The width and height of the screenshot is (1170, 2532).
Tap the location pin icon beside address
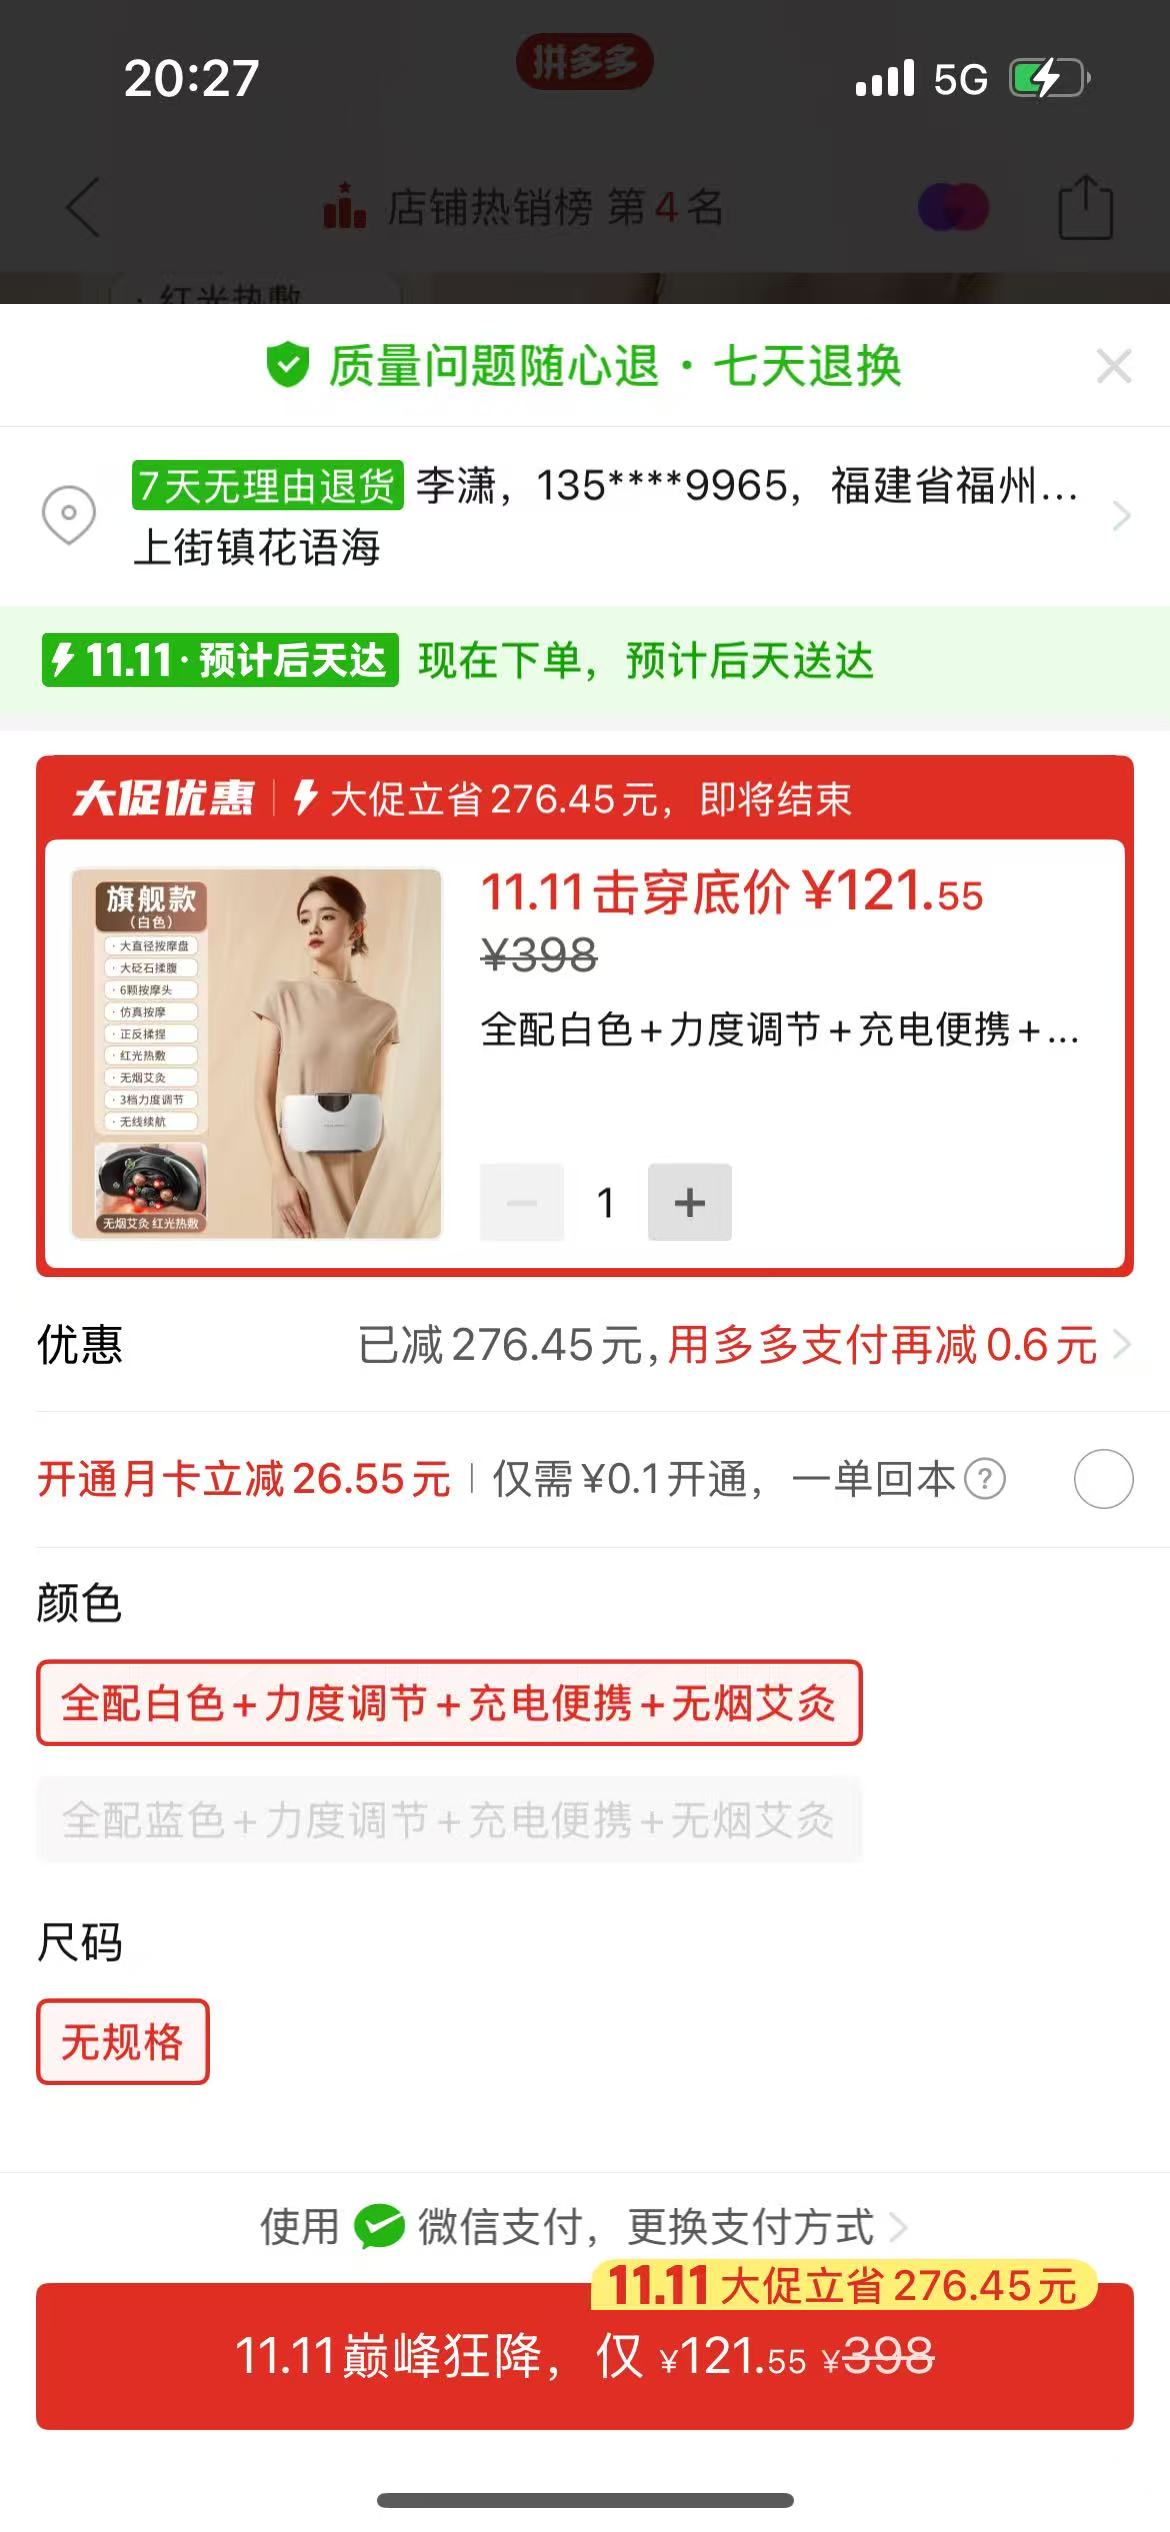tap(69, 515)
